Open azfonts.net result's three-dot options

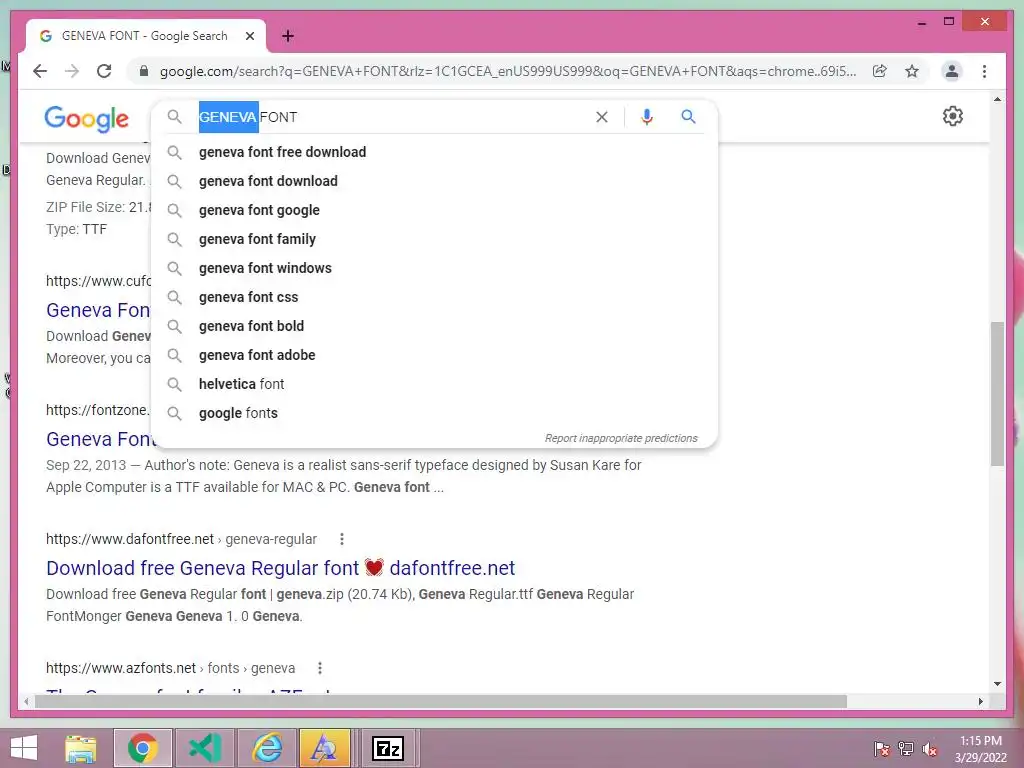pos(319,668)
